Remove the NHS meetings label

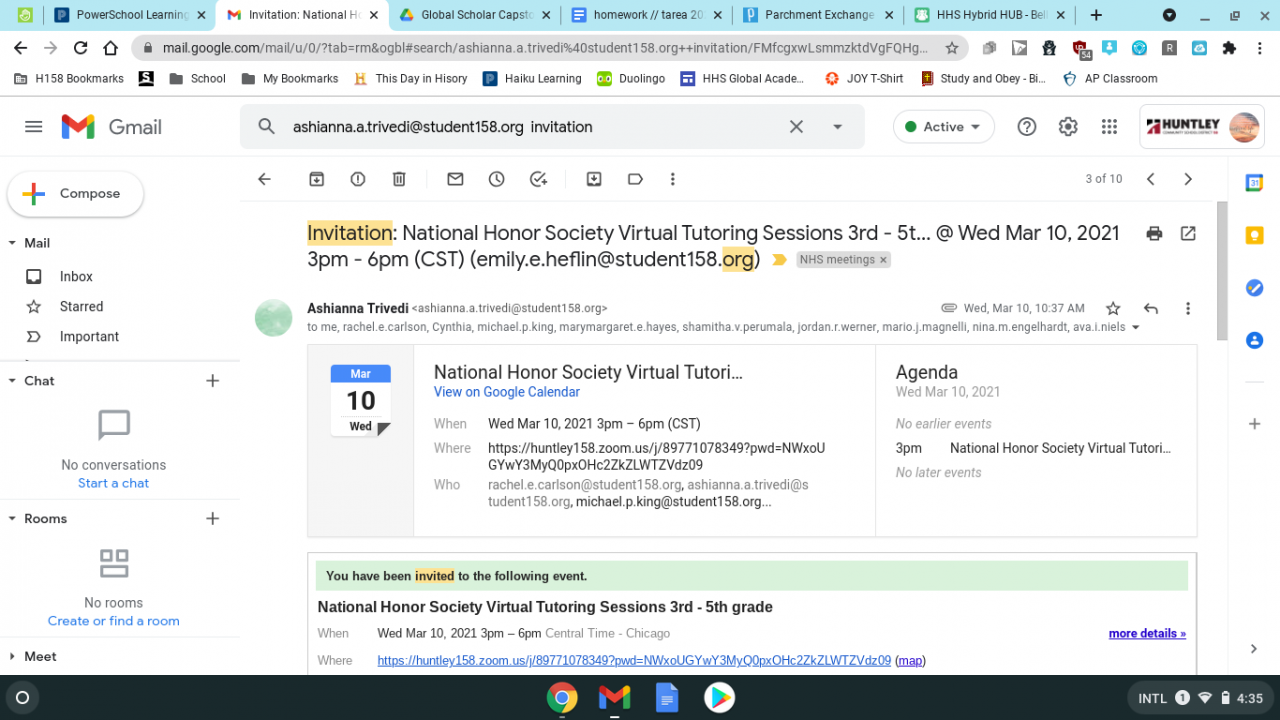(883, 260)
